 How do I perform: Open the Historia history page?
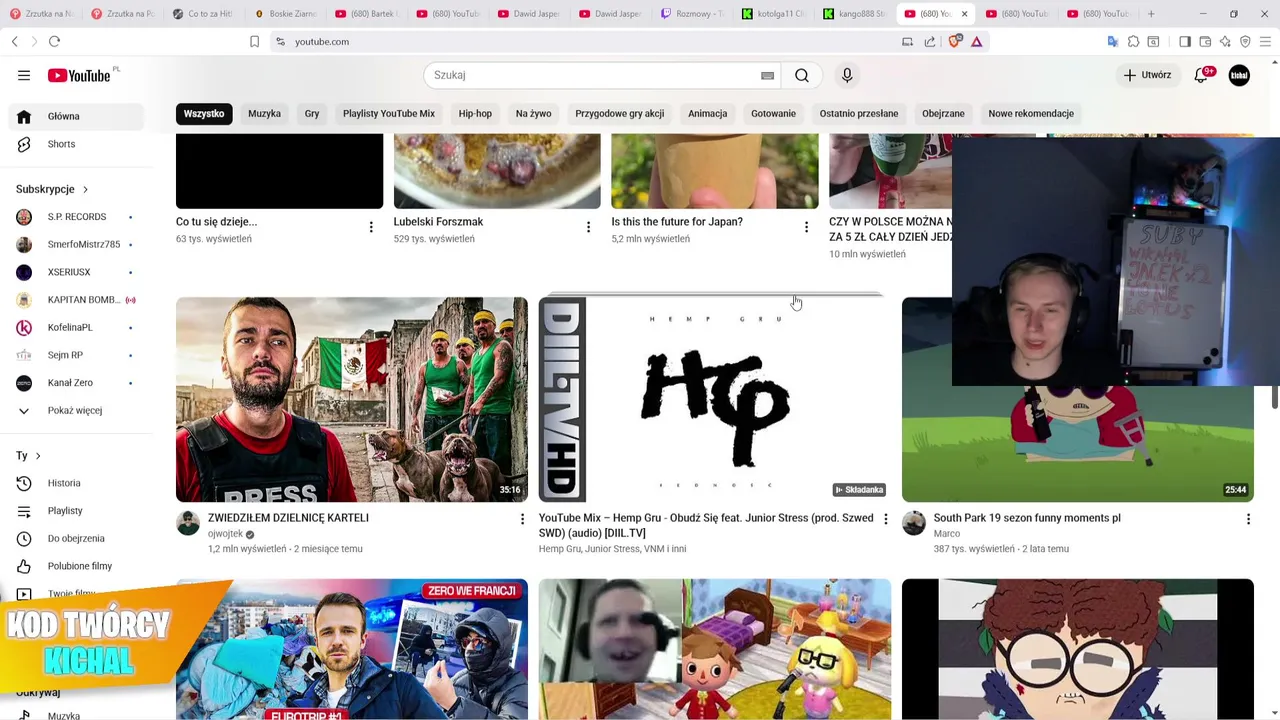pos(76,483)
